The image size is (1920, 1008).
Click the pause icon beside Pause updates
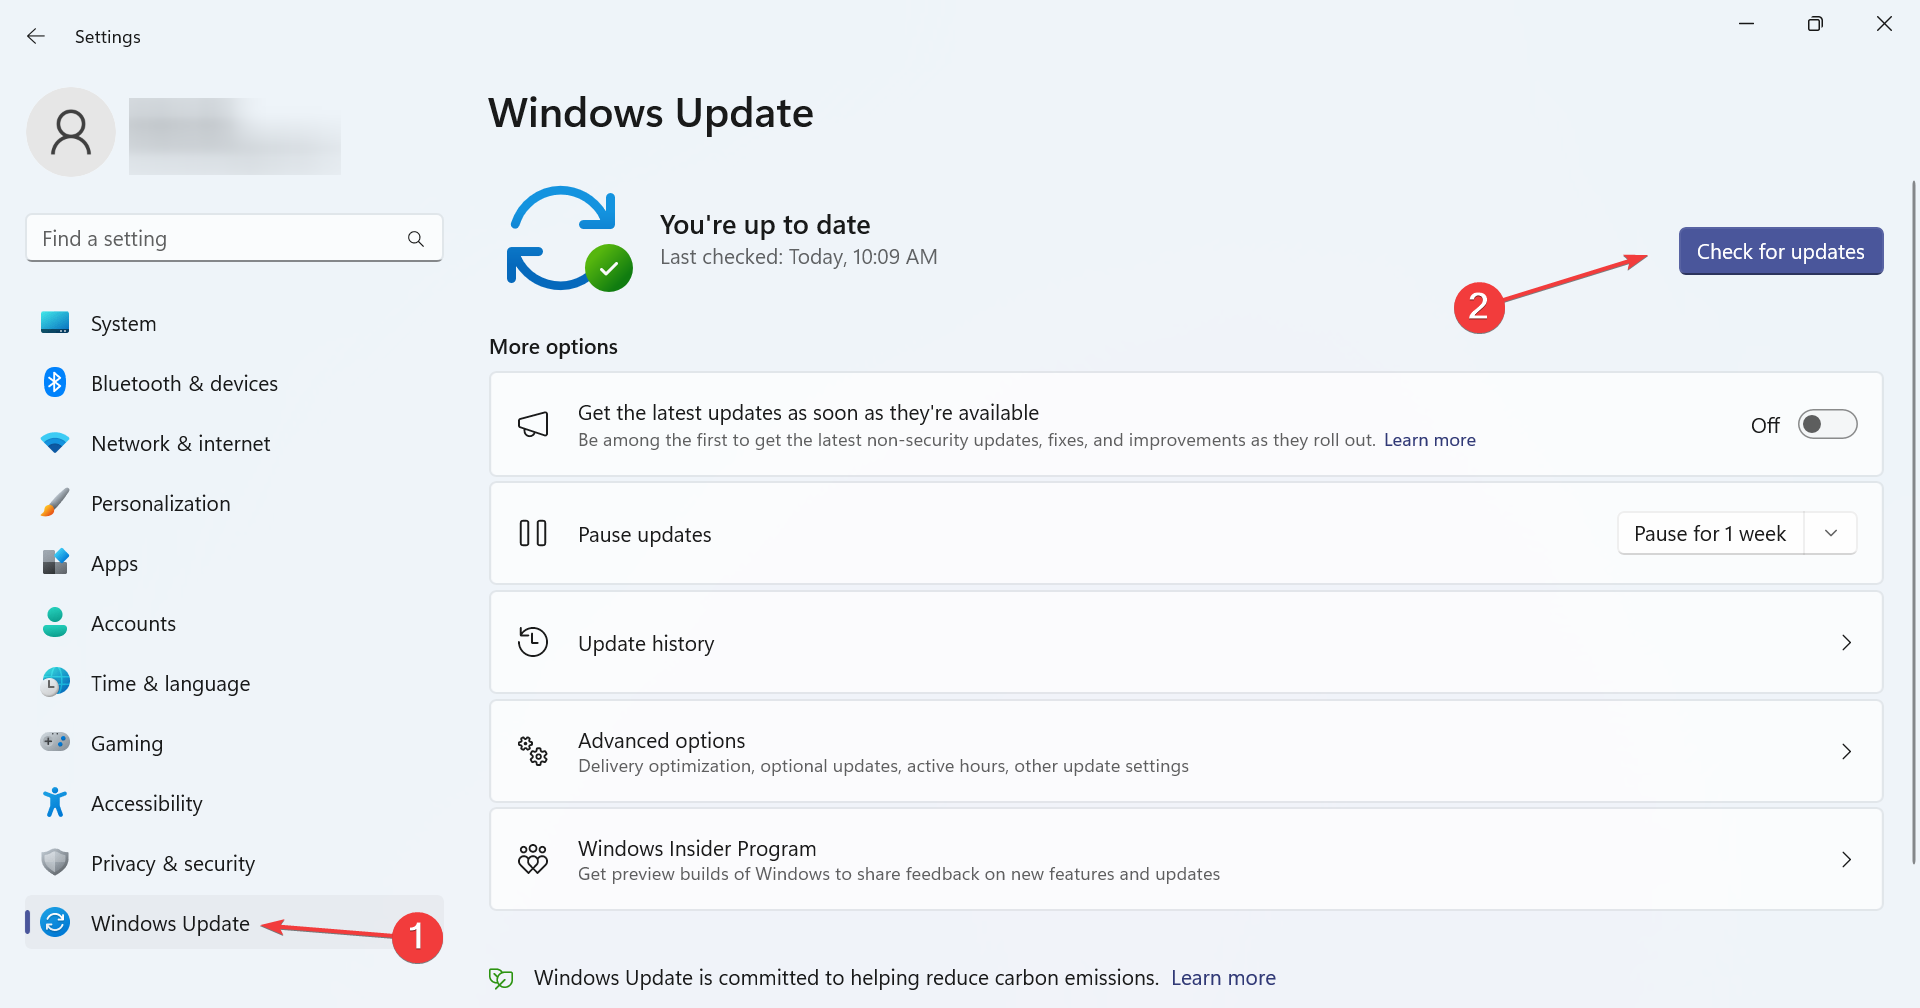(x=533, y=533)
